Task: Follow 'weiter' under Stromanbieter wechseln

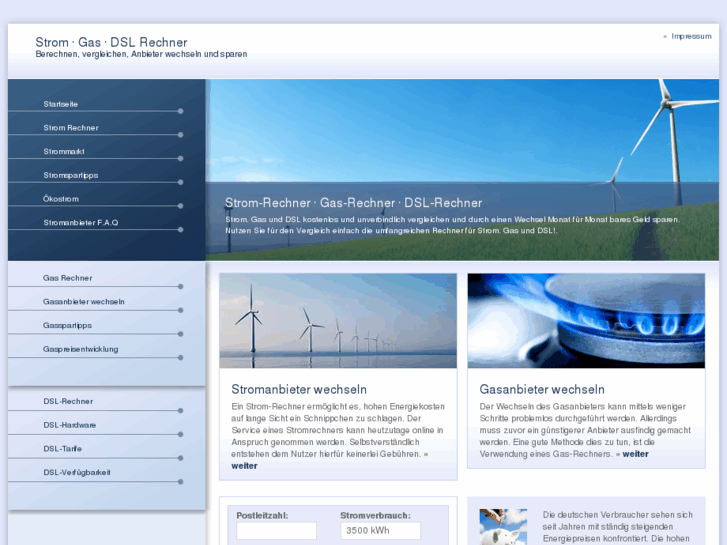Action: (244, 466)
